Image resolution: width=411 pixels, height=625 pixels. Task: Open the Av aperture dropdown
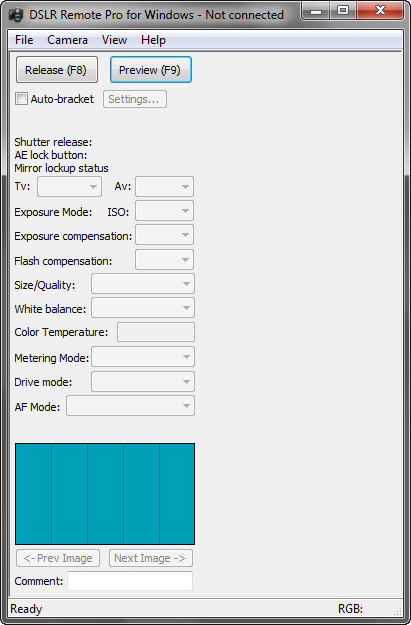click(164, 187)
